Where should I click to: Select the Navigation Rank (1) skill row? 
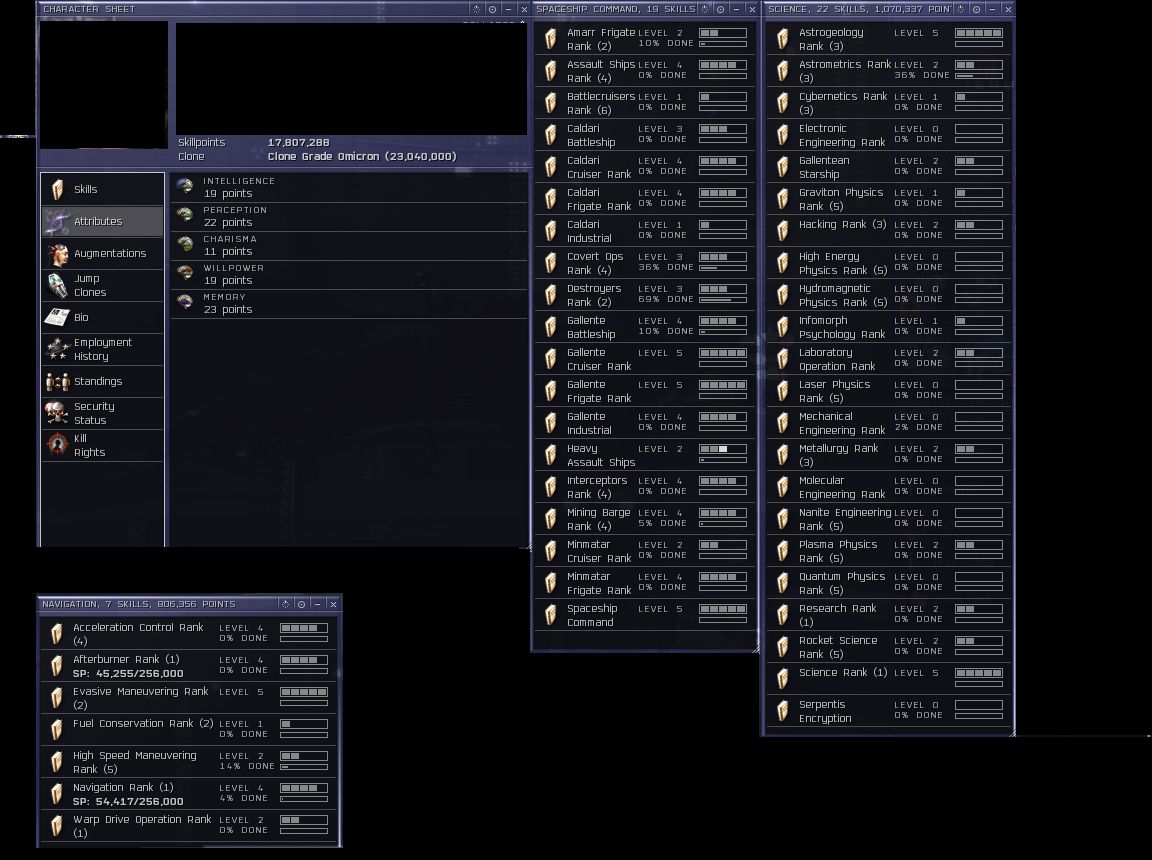[189, 794]
